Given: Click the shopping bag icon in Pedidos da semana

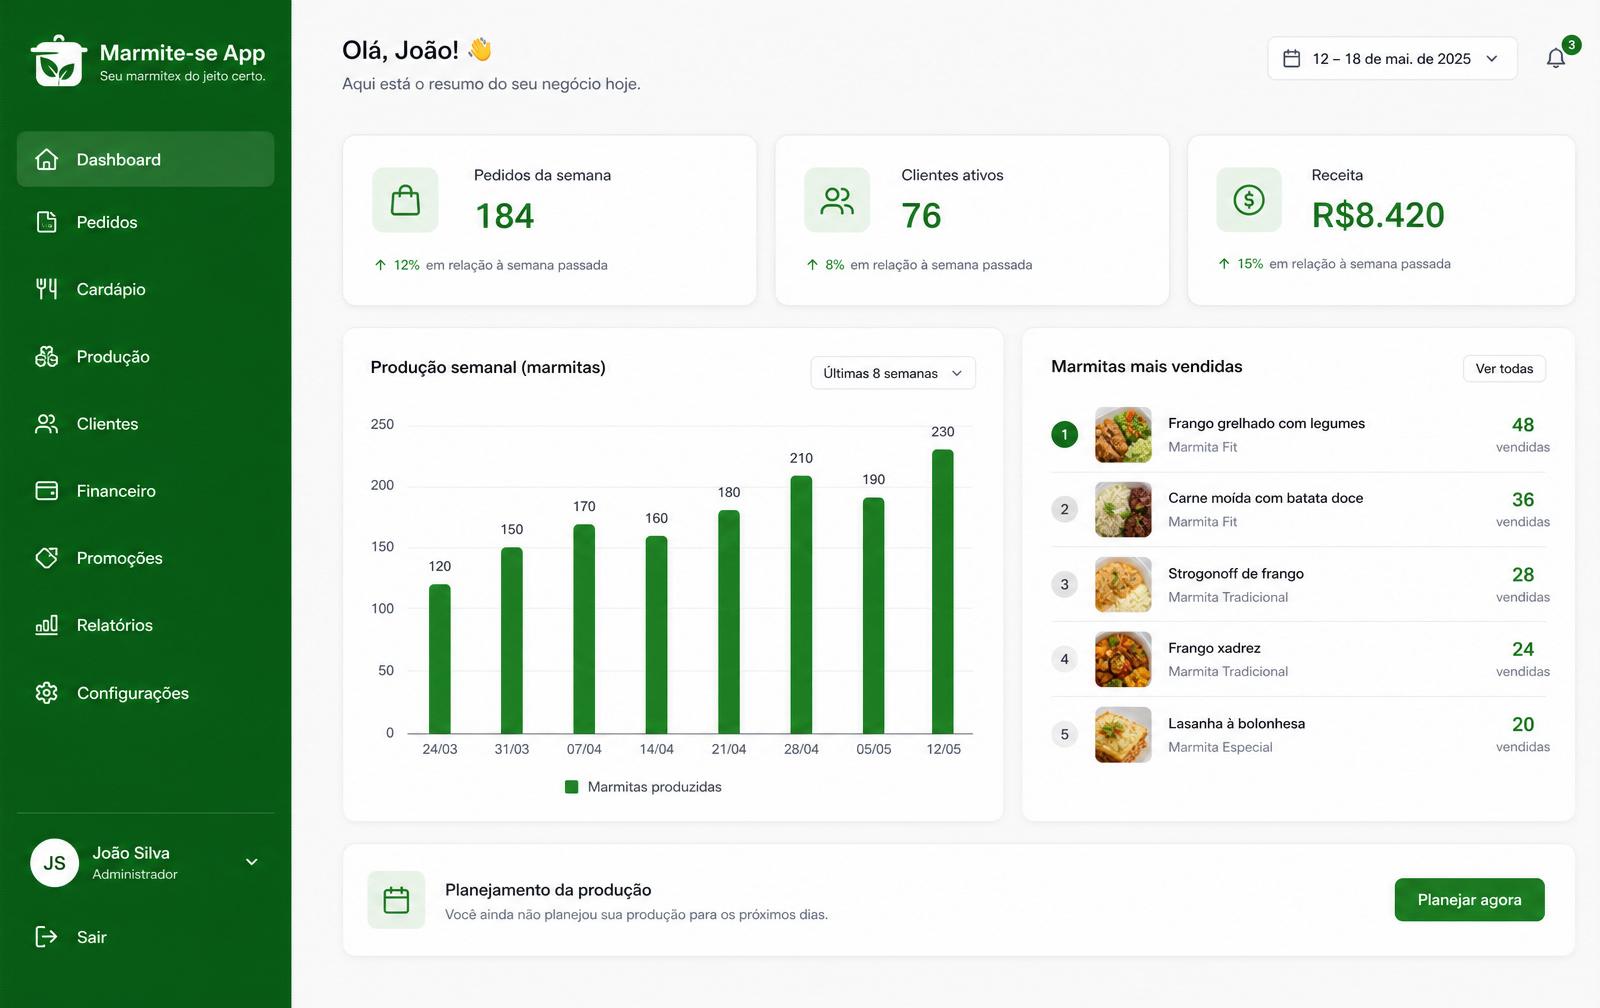Looking at the screenshot, I should [x=405, y=200].
